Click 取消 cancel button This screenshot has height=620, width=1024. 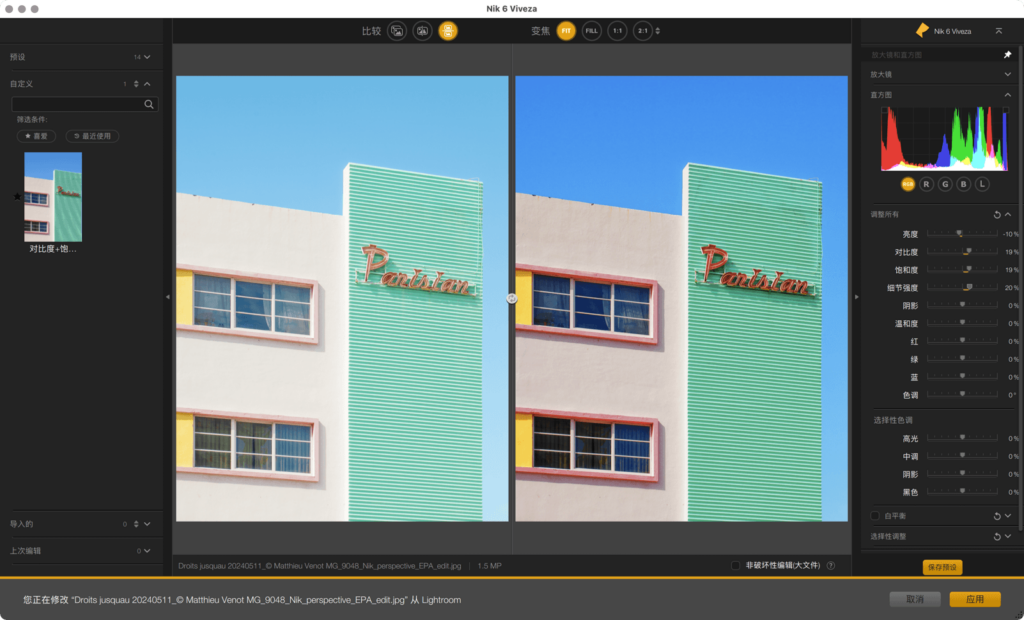915,599
